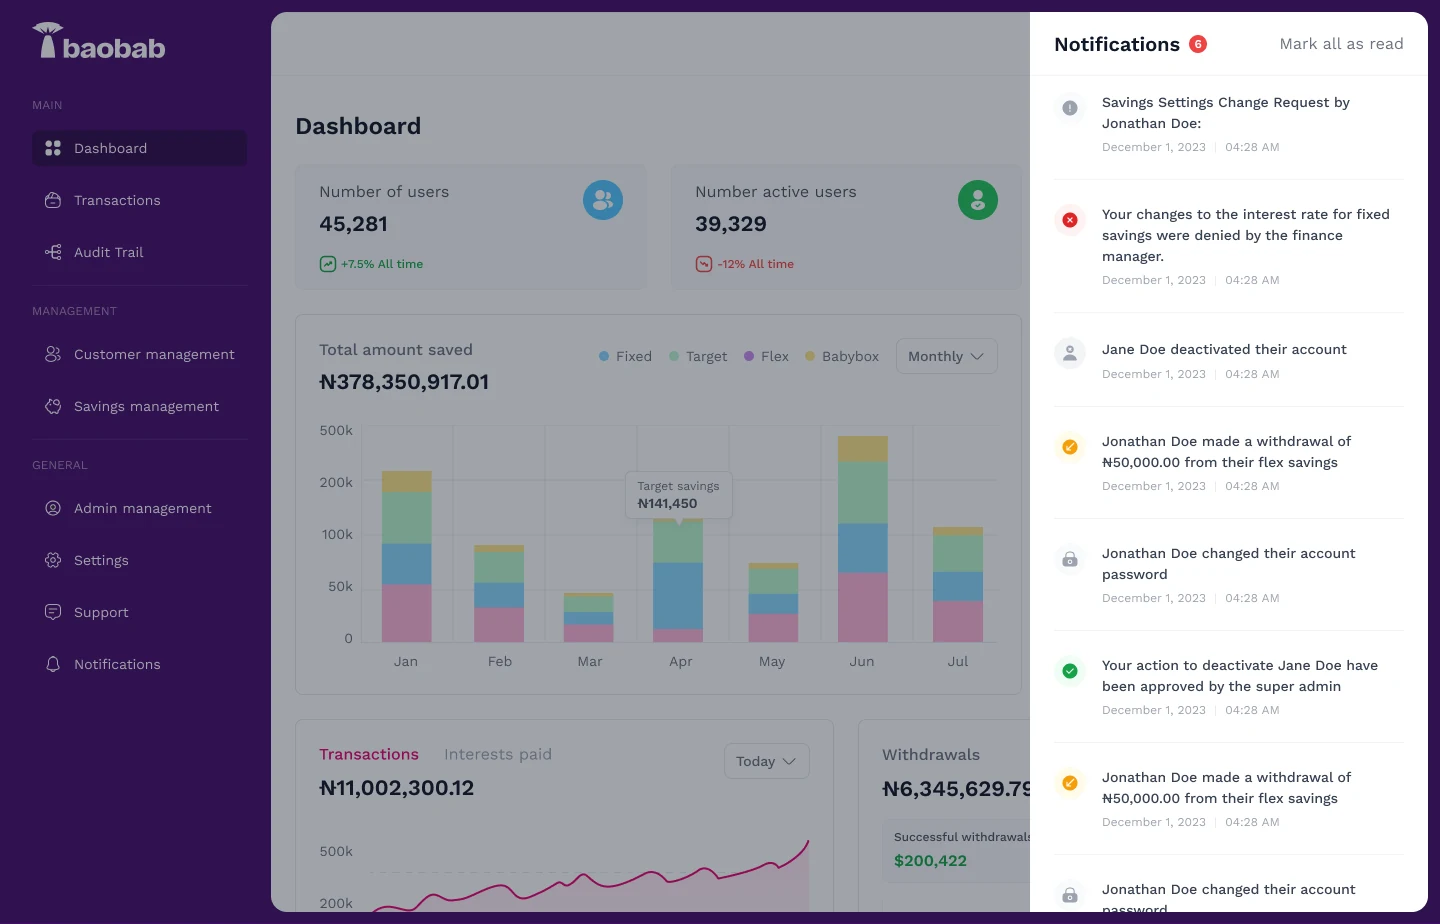Click the baobab tree logo
Viewport: 1440px width, 924px height.
(x=47, y=40)
